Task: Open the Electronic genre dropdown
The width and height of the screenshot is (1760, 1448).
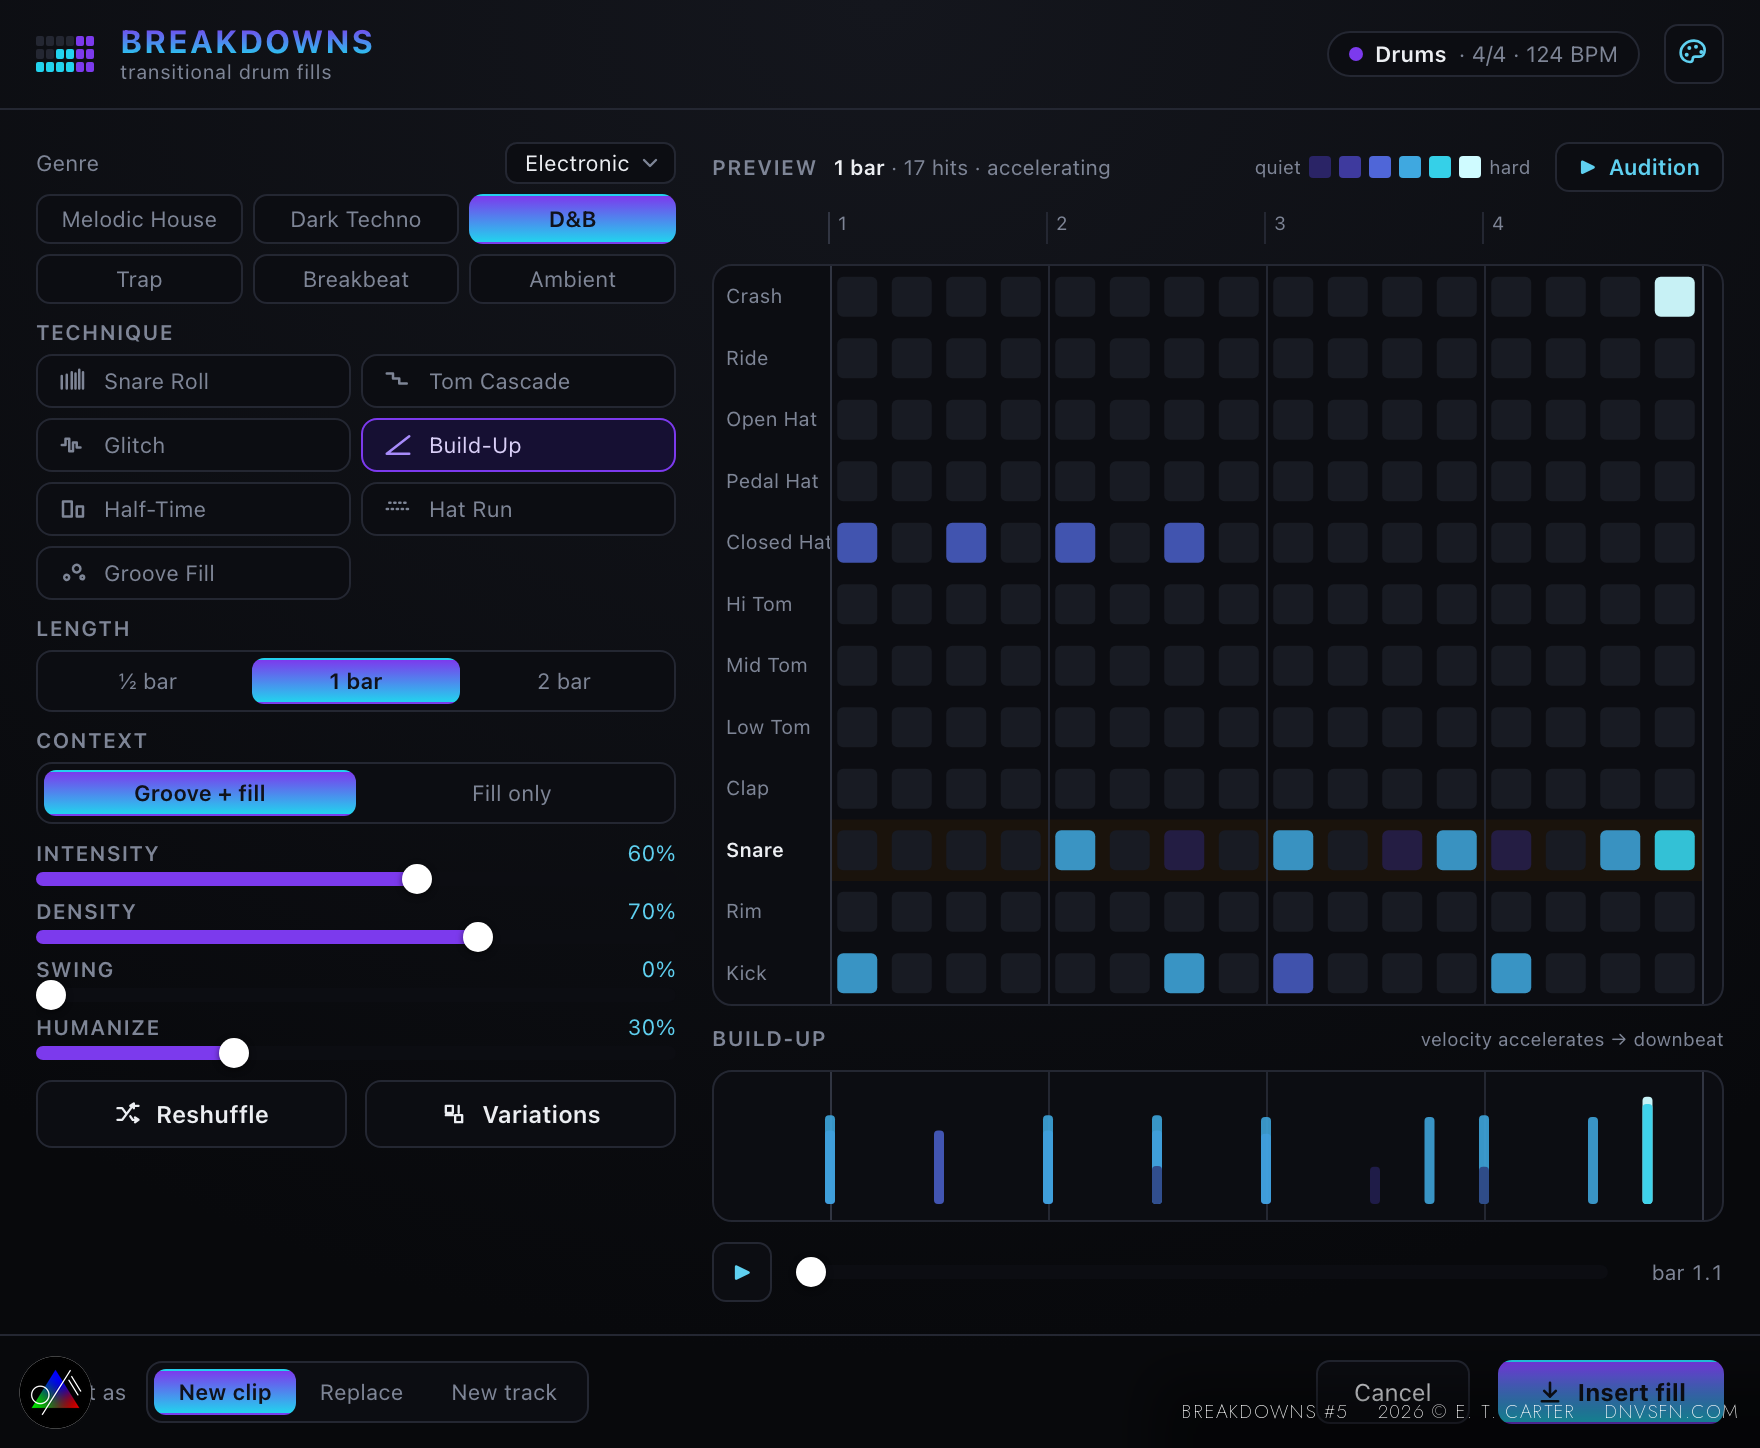Action: [x=590, y=163]
